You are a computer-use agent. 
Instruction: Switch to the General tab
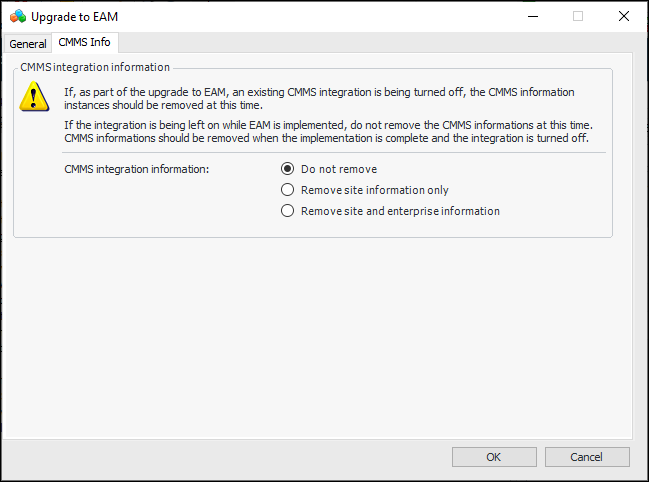28,44
